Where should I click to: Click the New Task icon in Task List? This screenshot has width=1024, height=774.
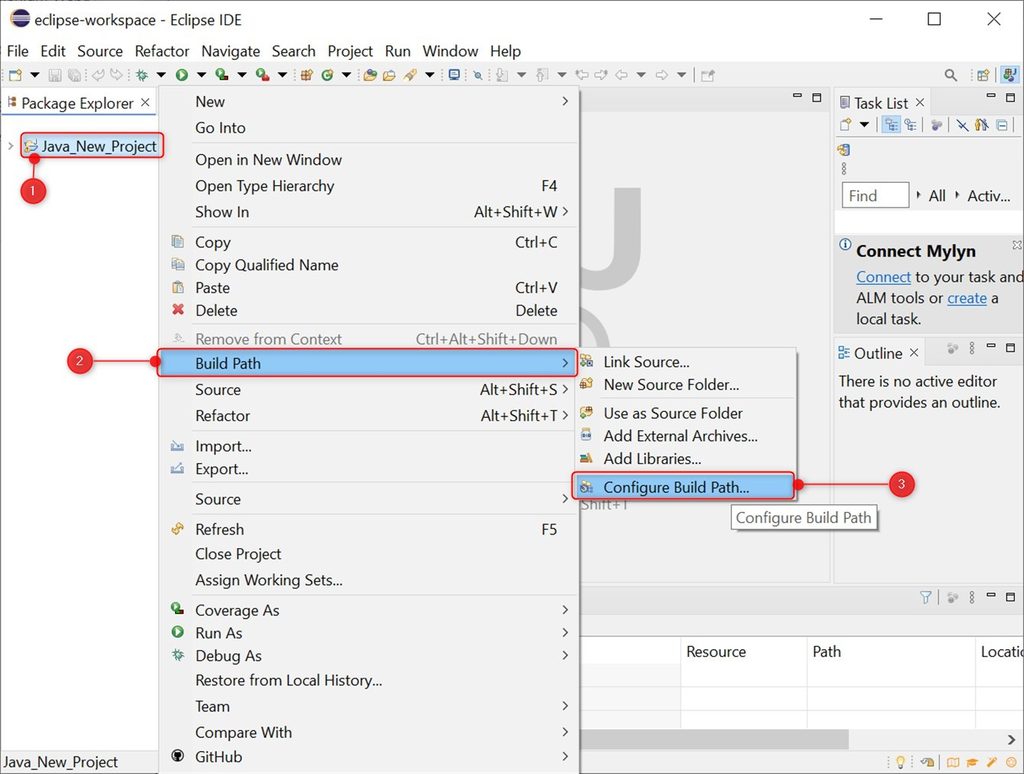tap(845, 124)
